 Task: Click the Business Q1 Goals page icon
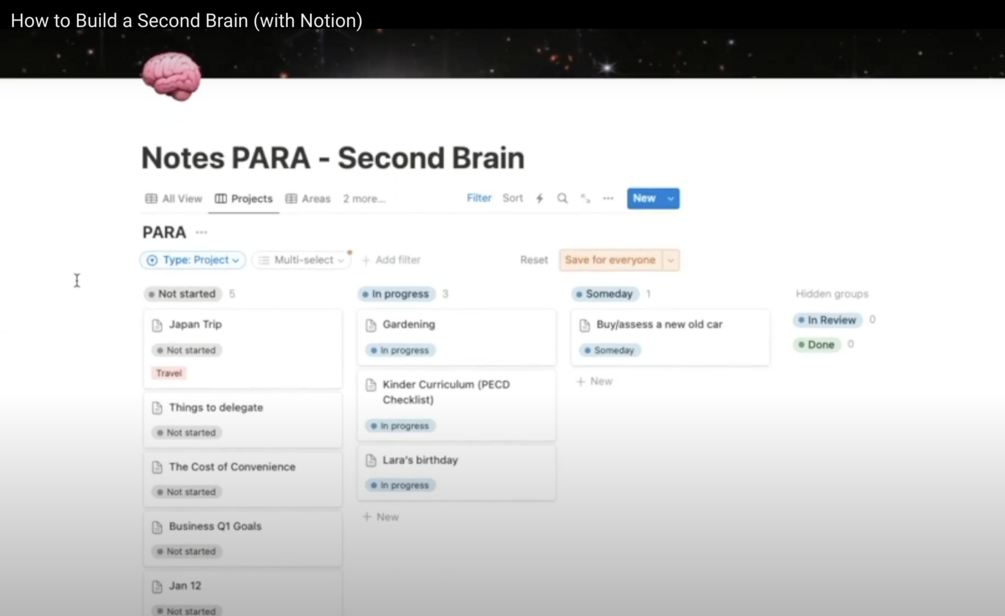[157, 527]
